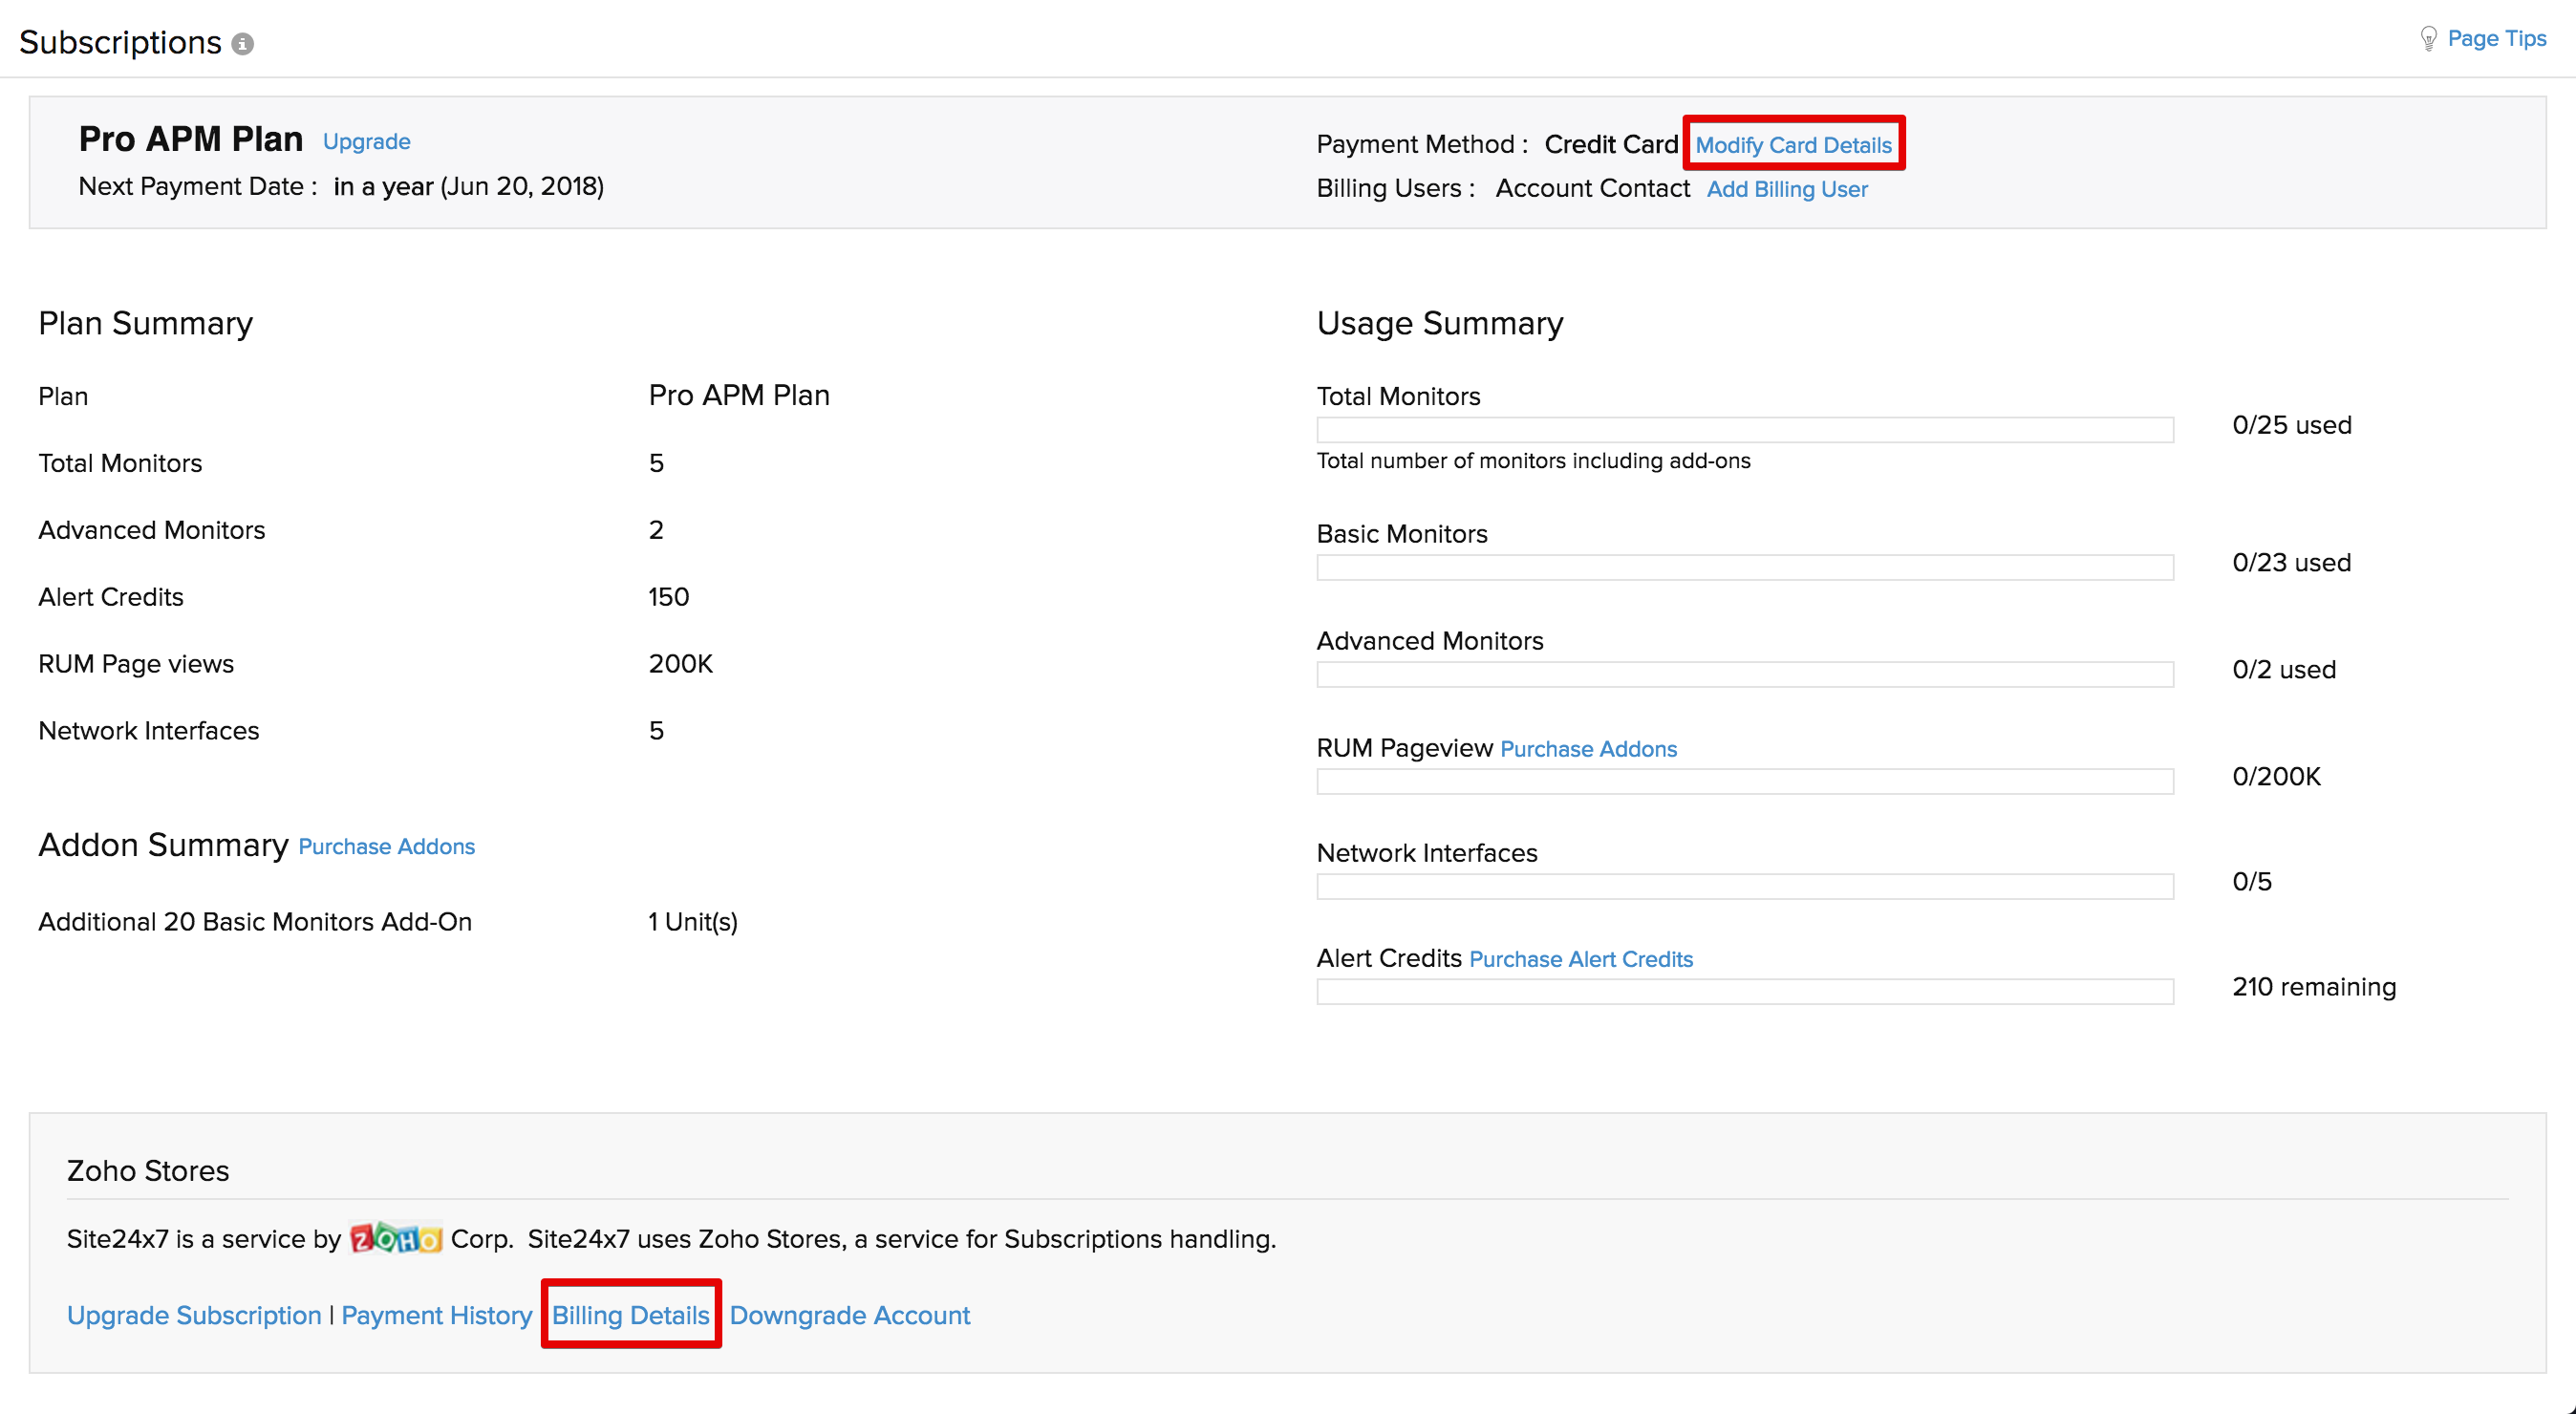Click Add Billing User link
Screen dimensions: 2576x1414
tap(1786, 189)
